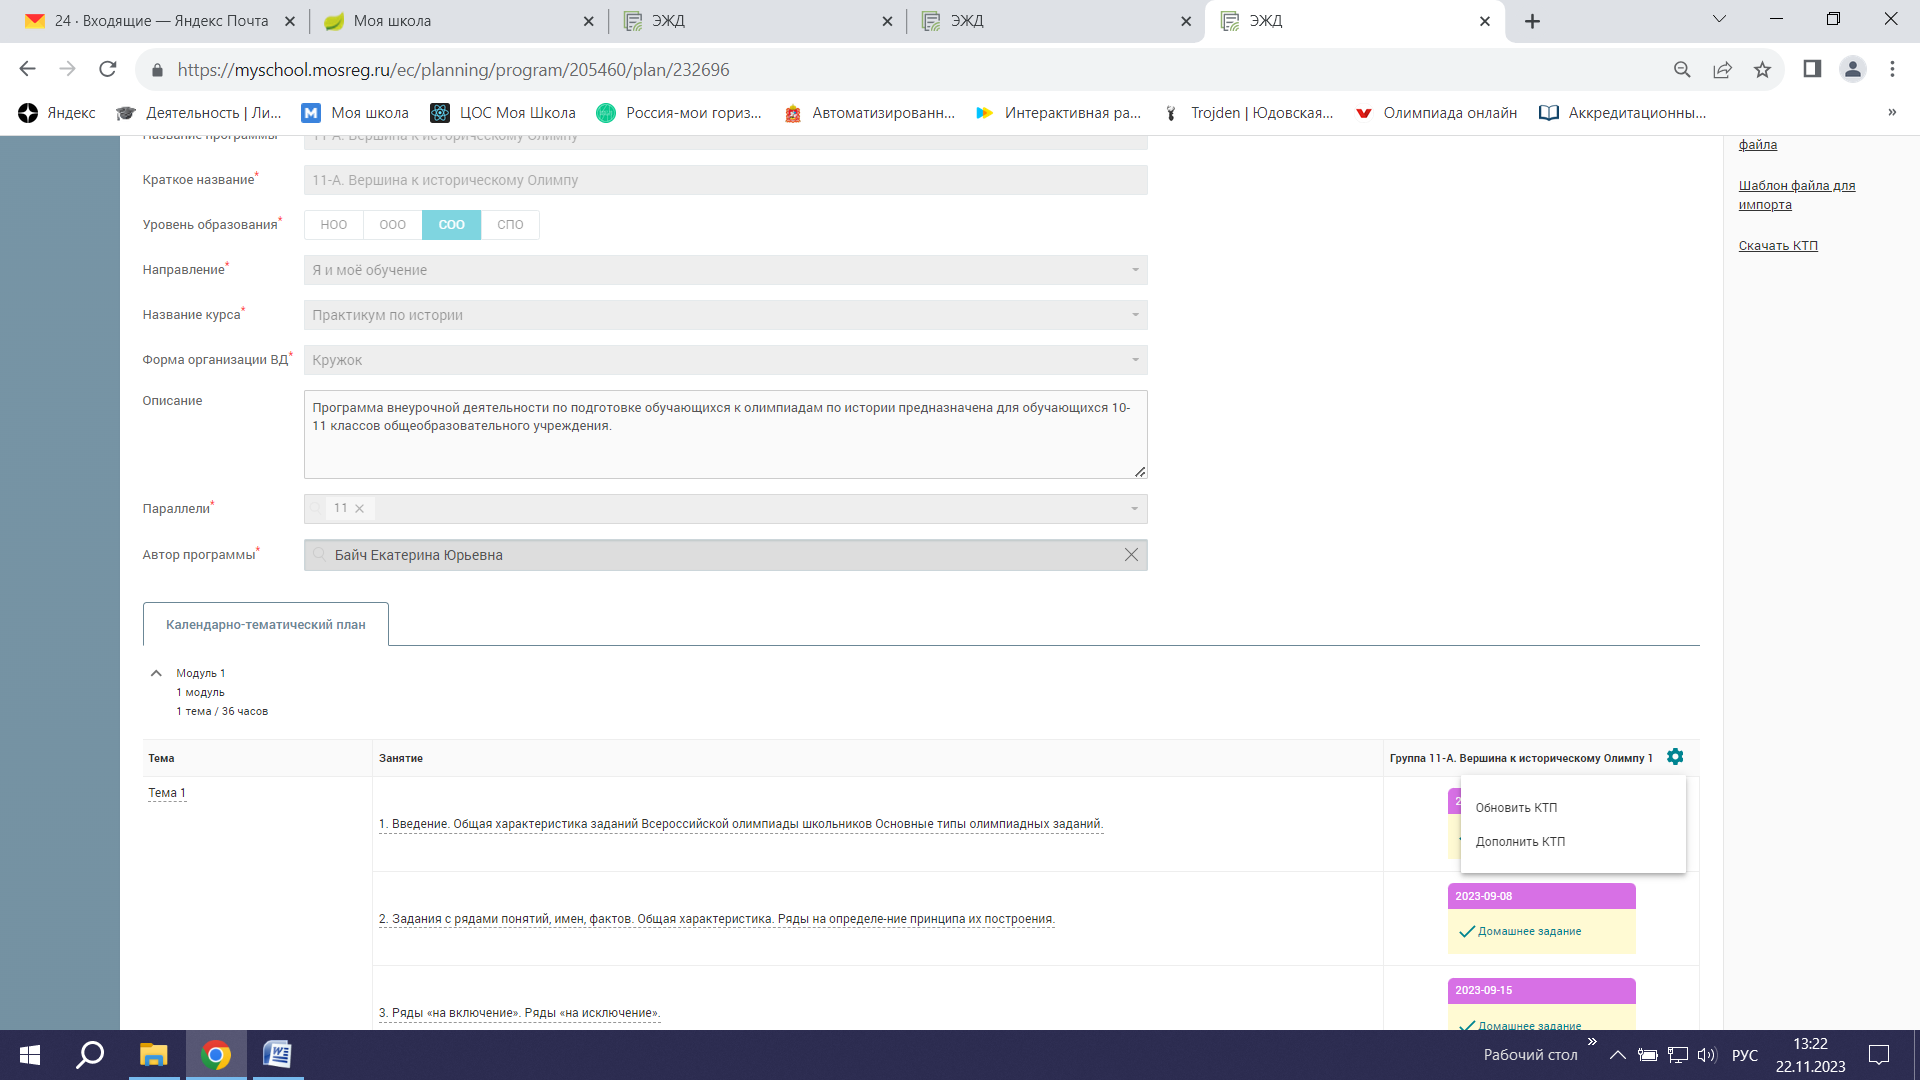Click the 2023-09-08 date card header

(1542, 896)
